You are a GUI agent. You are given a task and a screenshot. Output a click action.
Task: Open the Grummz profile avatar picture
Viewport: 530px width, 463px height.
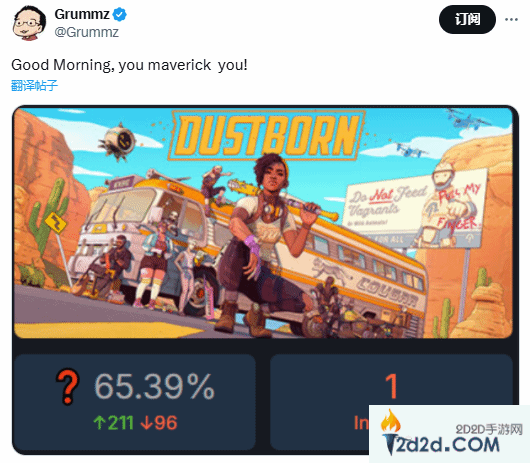point(28,22)
